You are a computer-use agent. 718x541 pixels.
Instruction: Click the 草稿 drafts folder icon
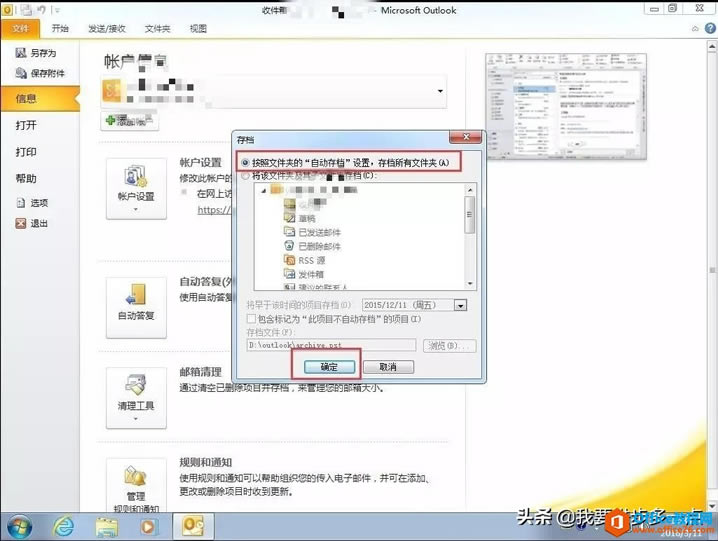[289, 218]
